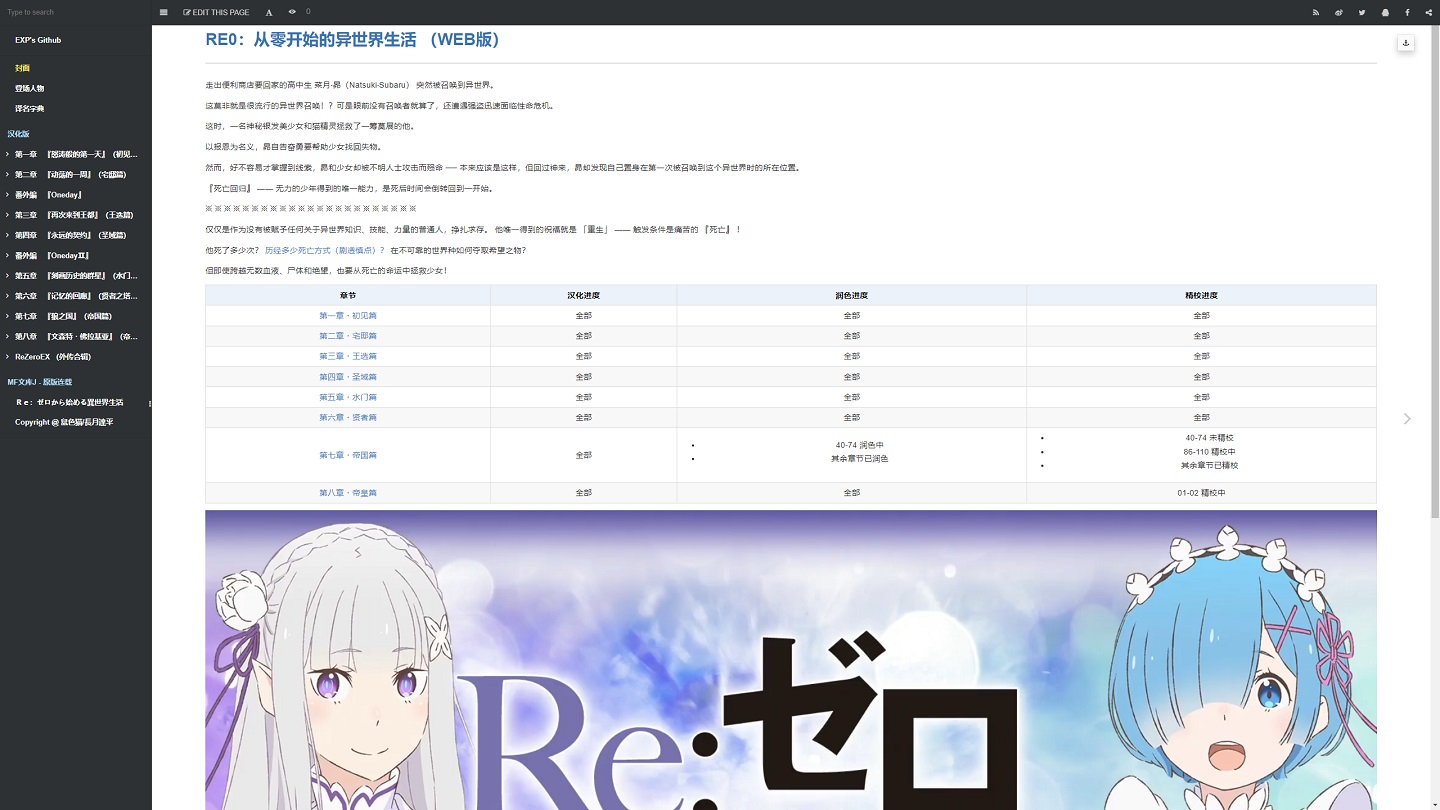Open the 历经多少死亡方式（剧透慎点）？ link
Screen dimensions: 1440x810
point(324,250)
